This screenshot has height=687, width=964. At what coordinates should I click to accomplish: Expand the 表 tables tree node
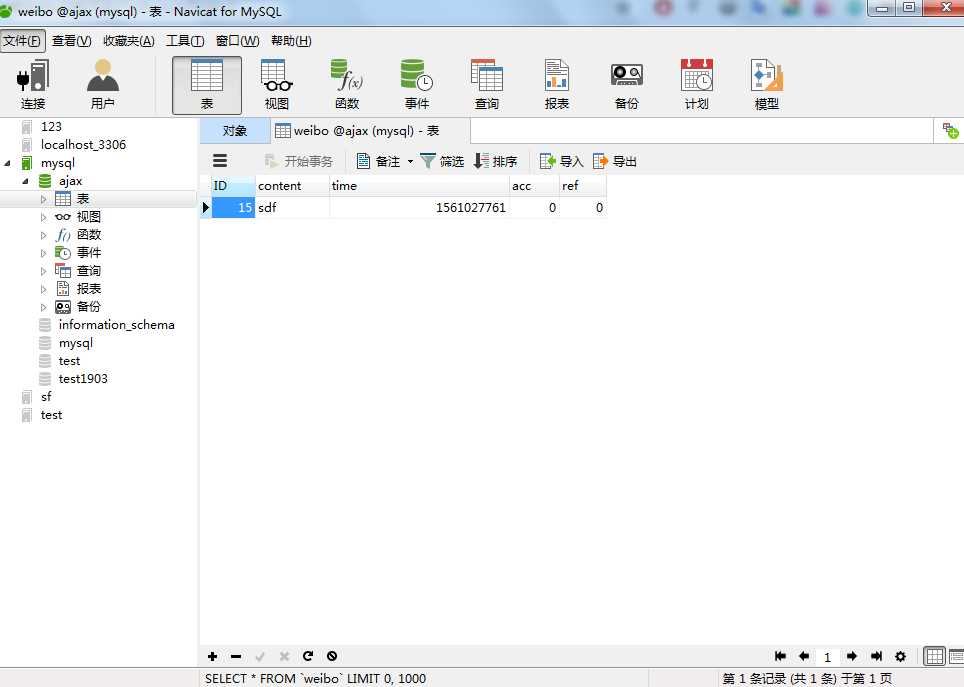pos(43,199)
